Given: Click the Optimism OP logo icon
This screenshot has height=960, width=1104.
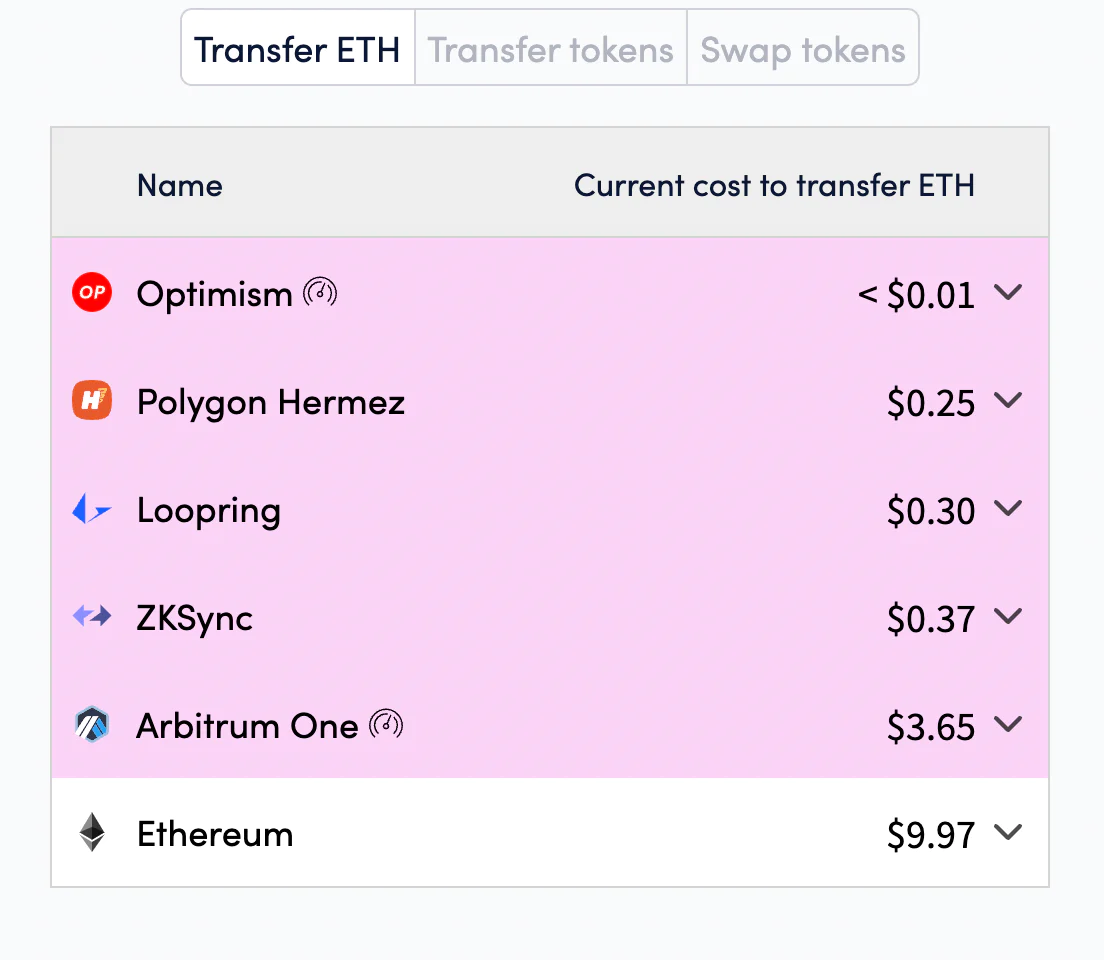Looking at the screenshot, I should coord(92,292).
